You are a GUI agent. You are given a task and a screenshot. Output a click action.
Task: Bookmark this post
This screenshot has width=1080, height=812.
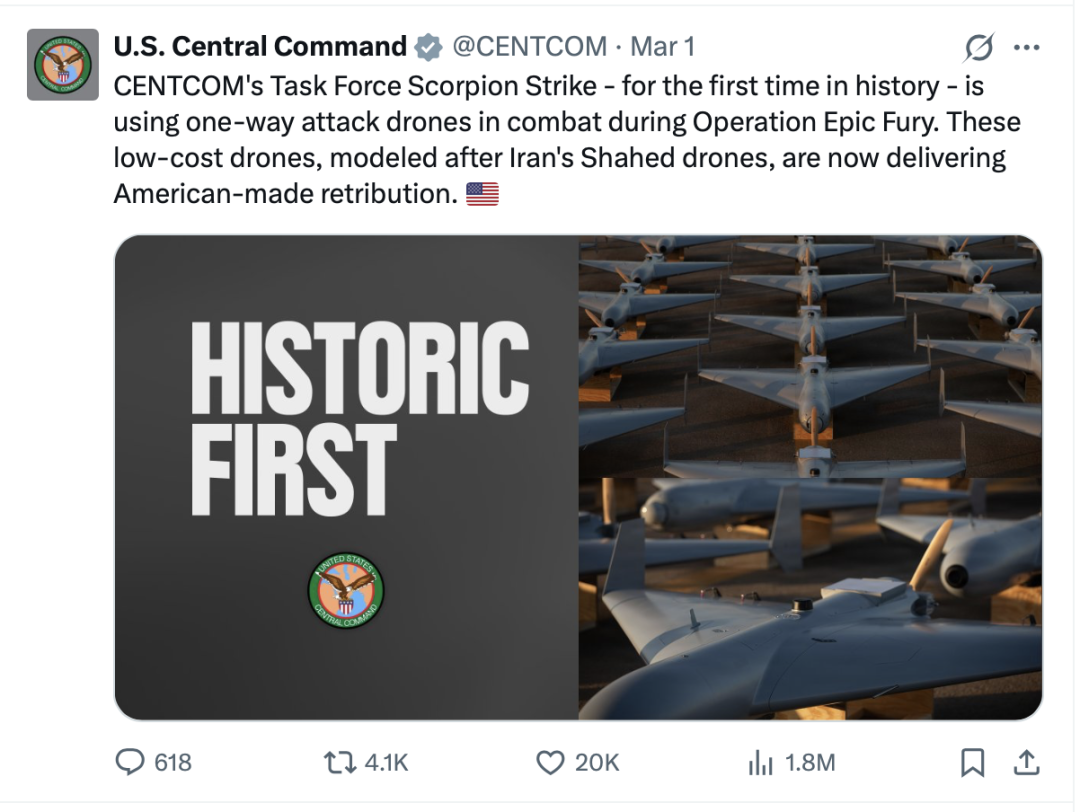coord(971,763)
